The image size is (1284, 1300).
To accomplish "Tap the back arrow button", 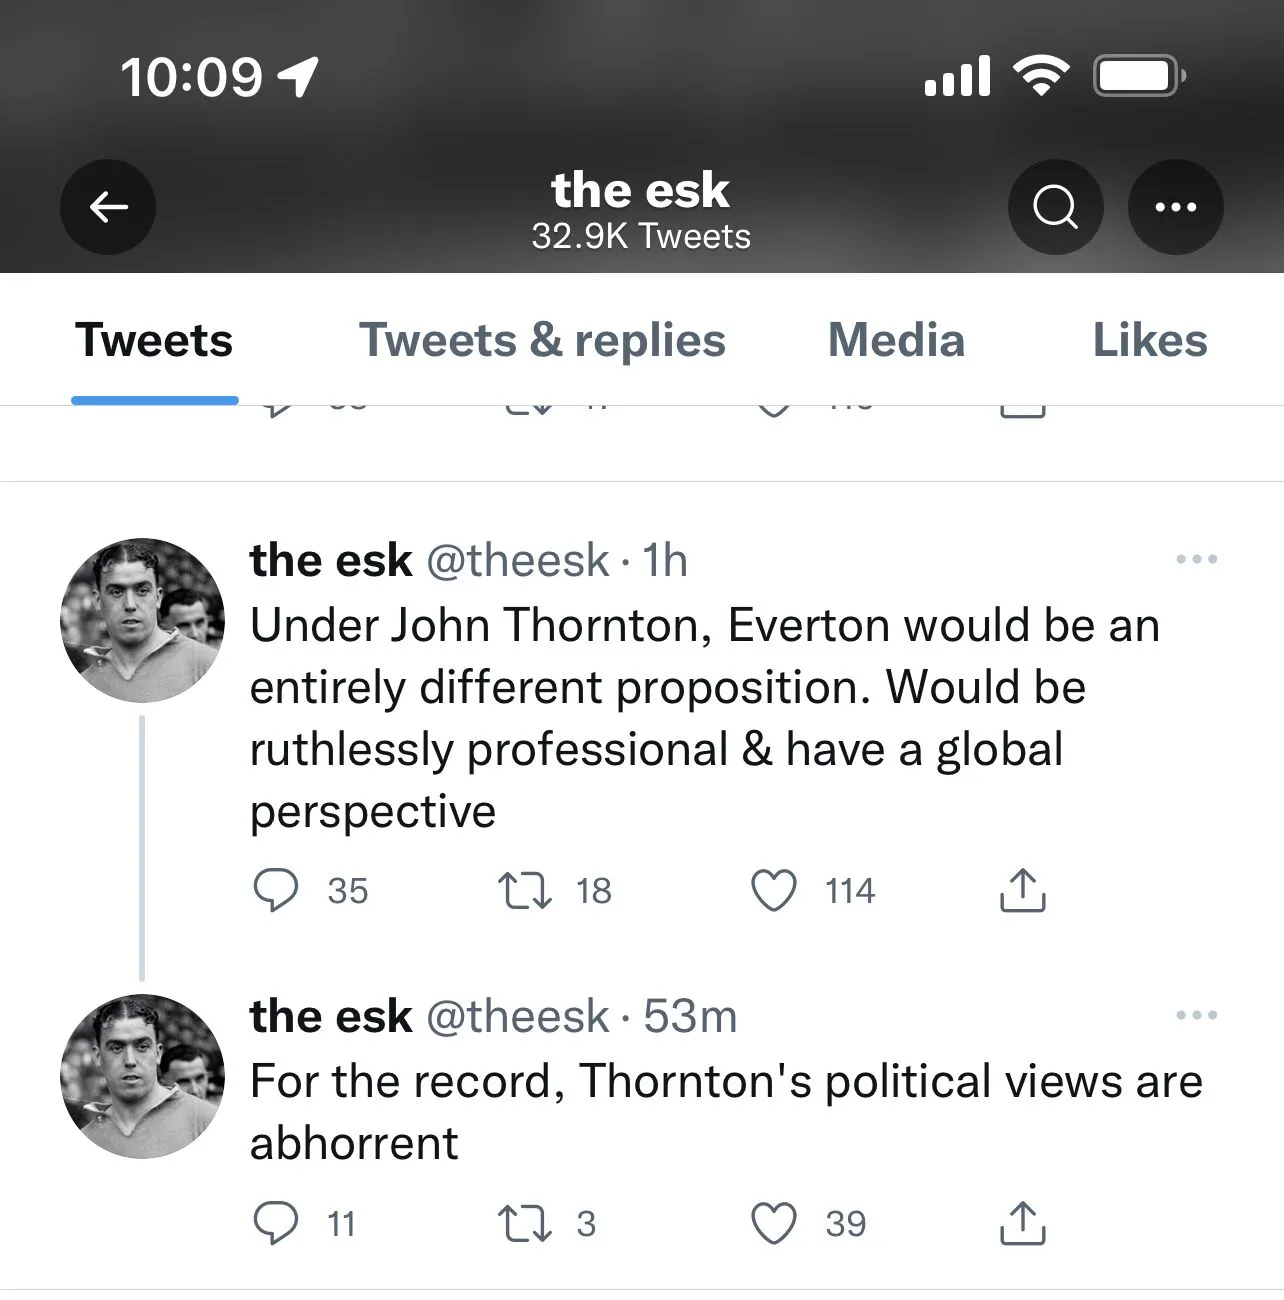I will pyautogui.click(x=108, y=207).
